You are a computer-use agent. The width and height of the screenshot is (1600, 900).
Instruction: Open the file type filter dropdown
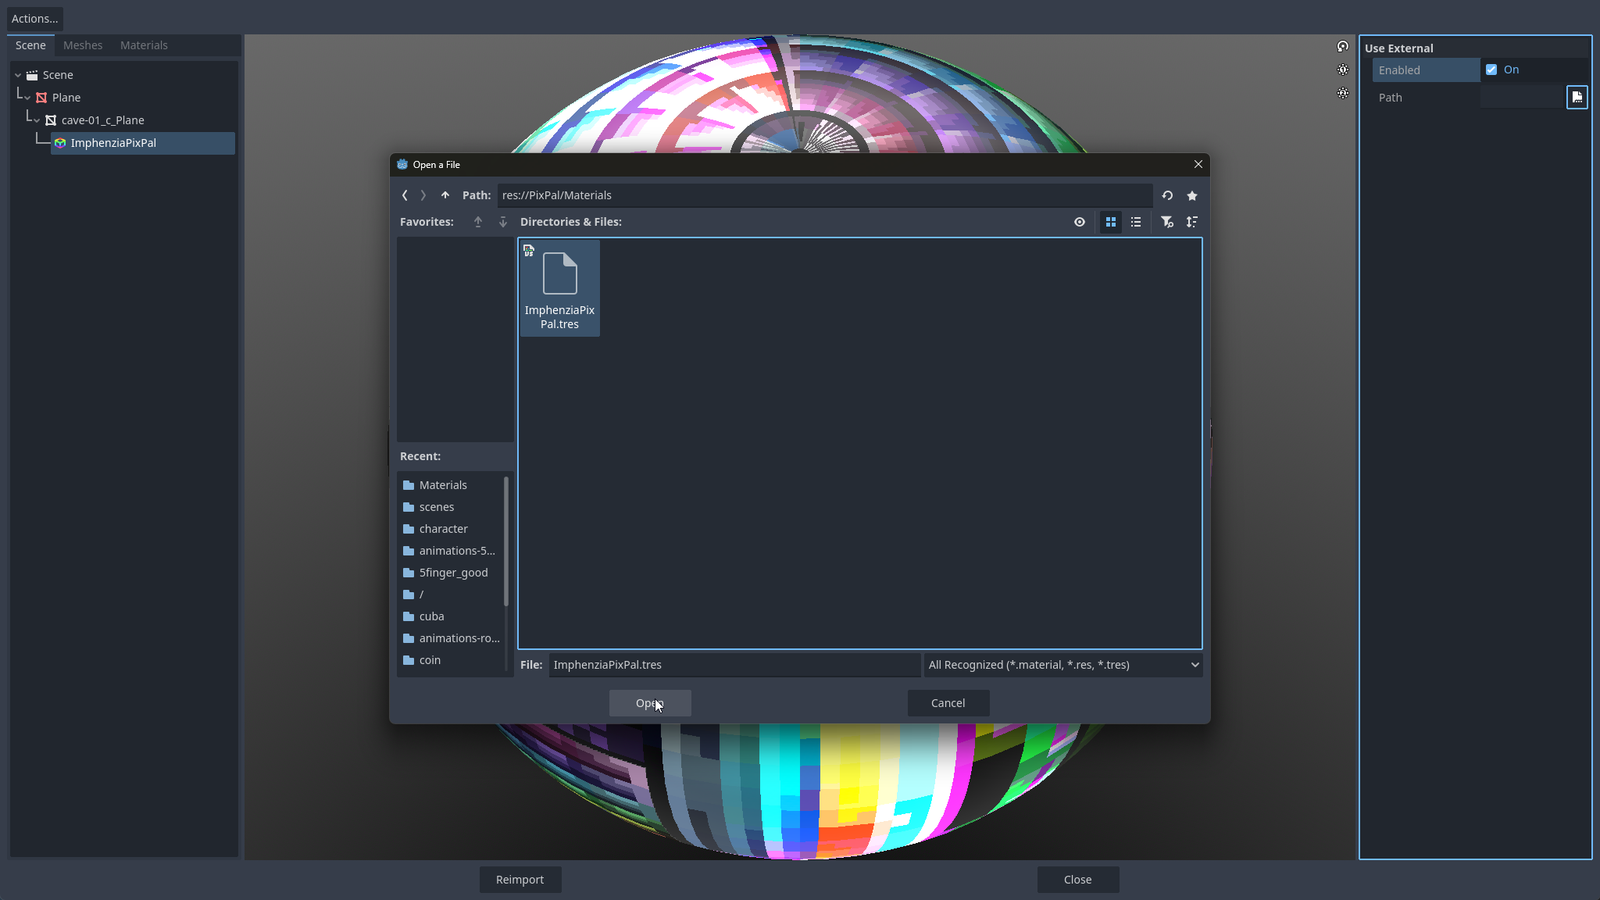coord(1064,665)
